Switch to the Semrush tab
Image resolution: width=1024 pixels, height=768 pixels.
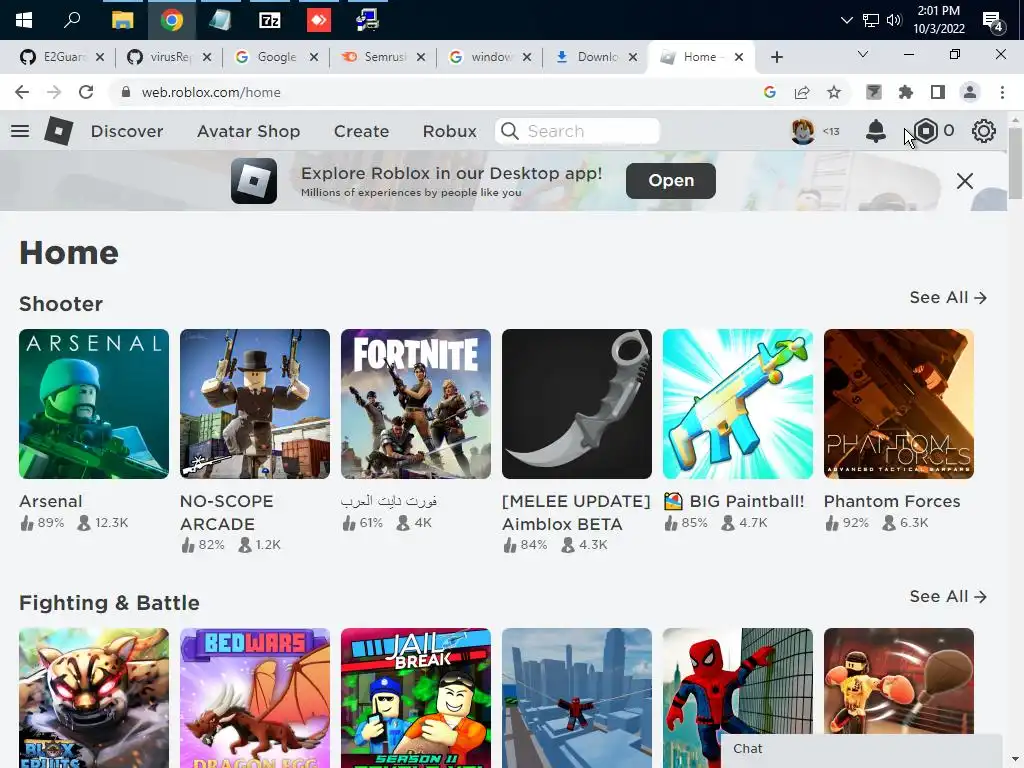click(x=384, y=57)
